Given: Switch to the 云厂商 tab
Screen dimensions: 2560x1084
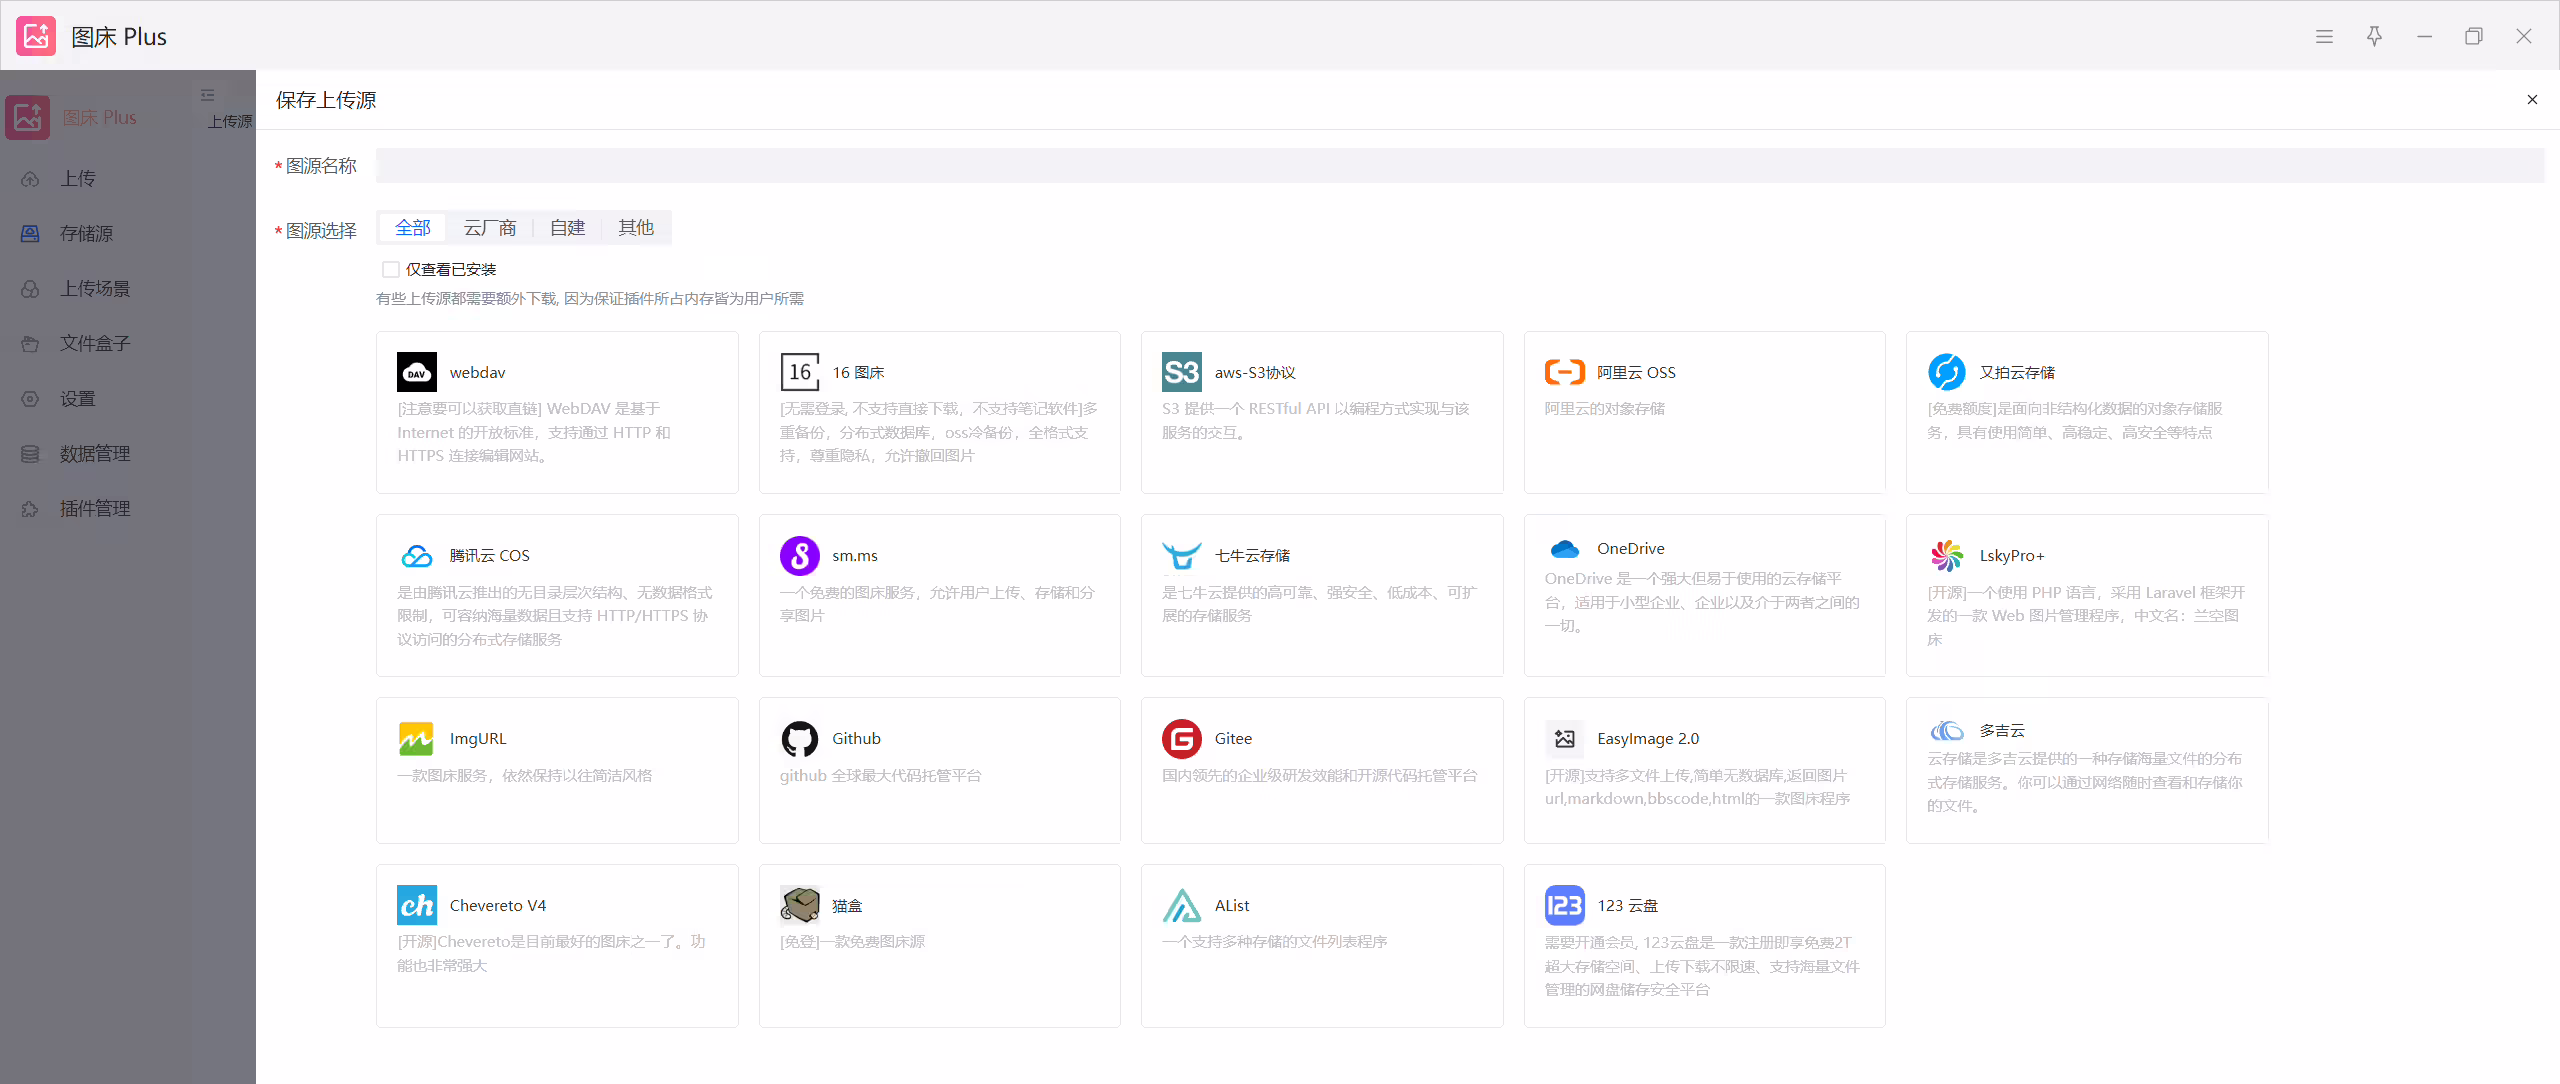Looking at the screenshot, I should coord(490,228).
